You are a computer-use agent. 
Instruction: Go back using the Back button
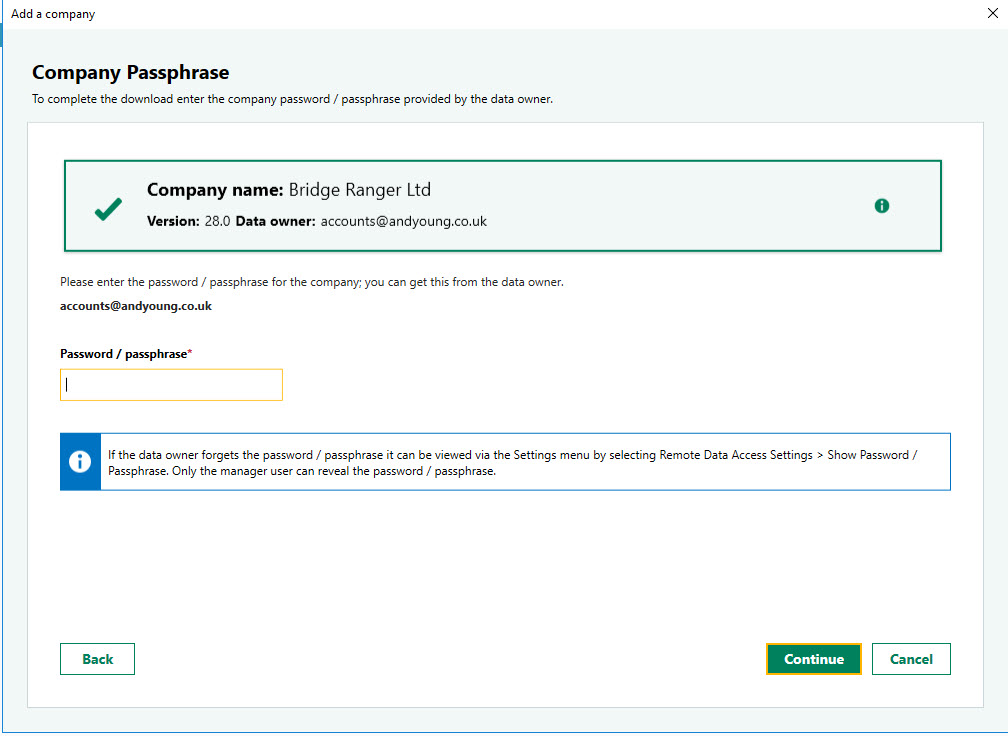pos(97,659)
